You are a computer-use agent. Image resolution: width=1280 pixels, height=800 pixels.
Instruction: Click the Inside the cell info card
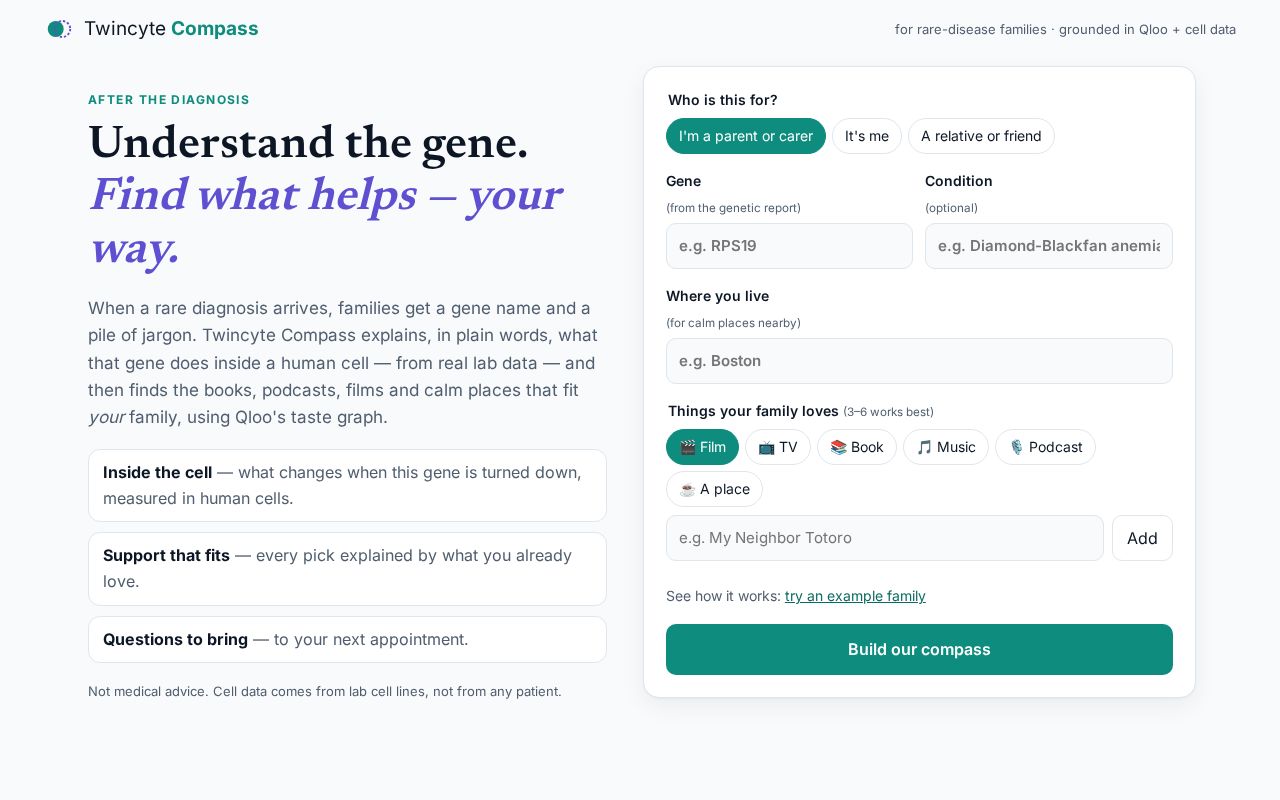click(347, 485)
